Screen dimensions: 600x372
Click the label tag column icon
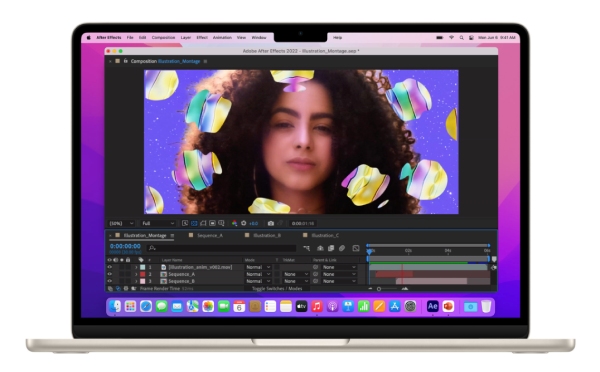pos(141,260)
